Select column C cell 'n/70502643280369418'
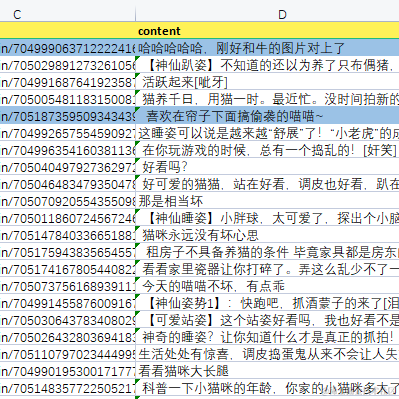The height and width of the screenshot is (399, 399). coord(68,337)
